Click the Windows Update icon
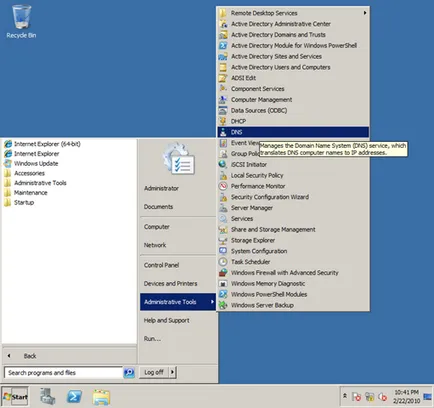Screen dimensions: 434x408 tap(8, 163)
